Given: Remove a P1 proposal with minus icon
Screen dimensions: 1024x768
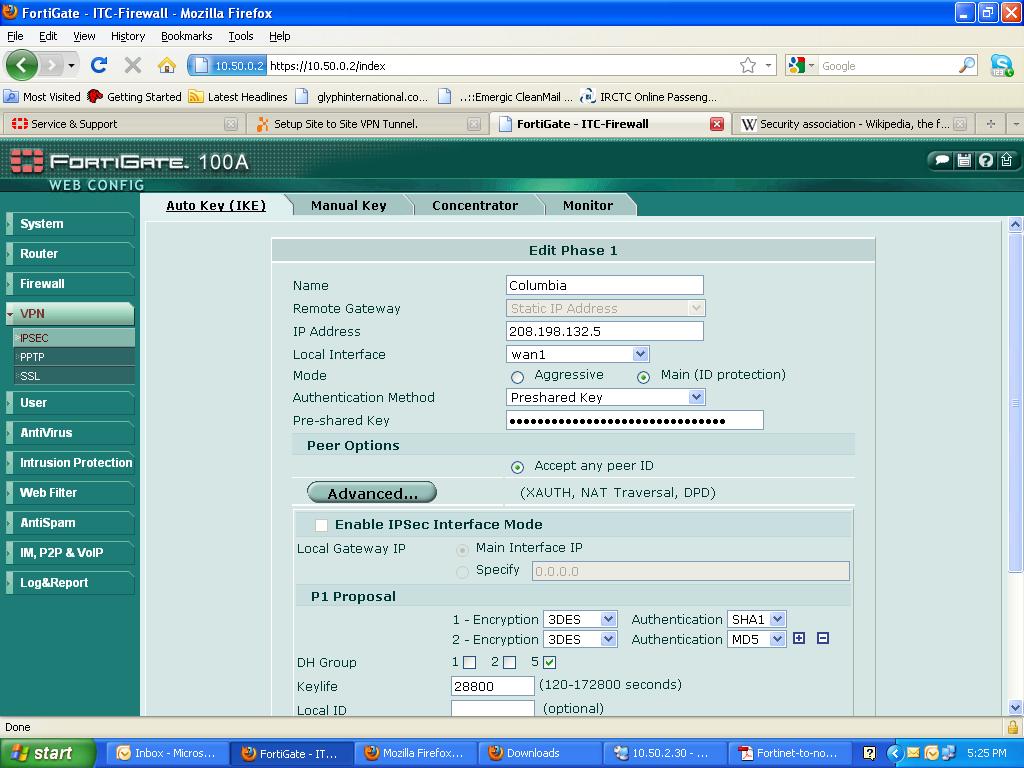Looking at the screenshot, I should coord(823,638).
